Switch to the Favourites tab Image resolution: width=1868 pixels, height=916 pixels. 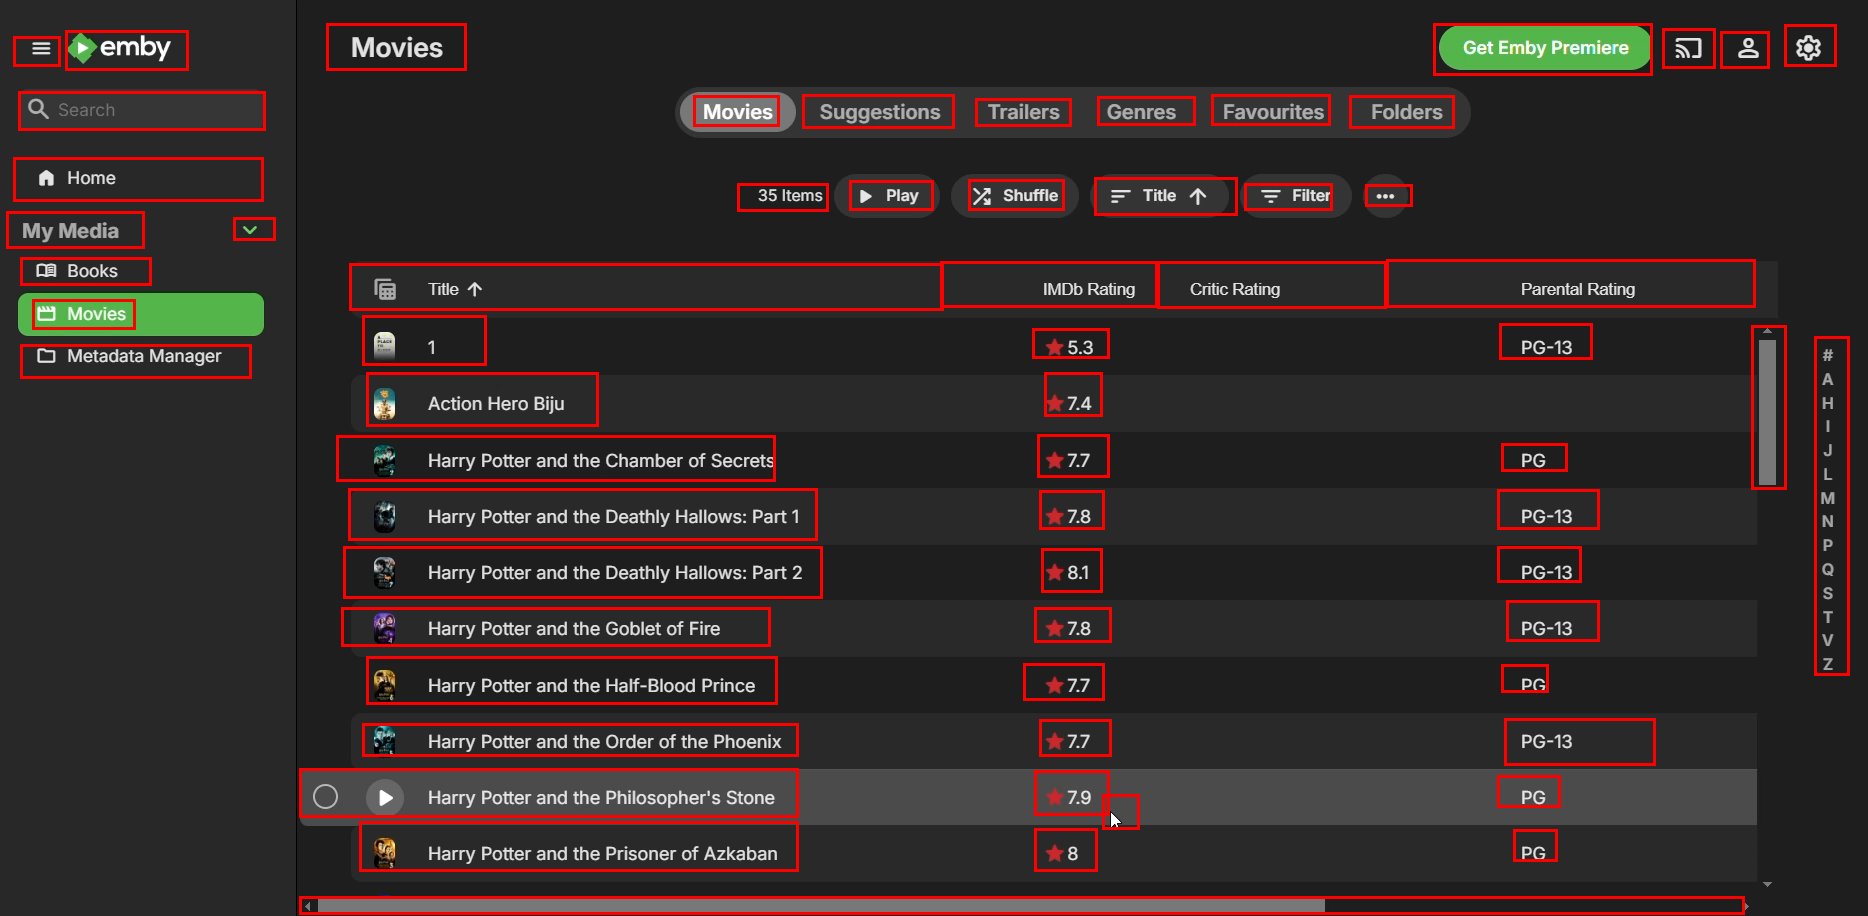[1273, 112]
